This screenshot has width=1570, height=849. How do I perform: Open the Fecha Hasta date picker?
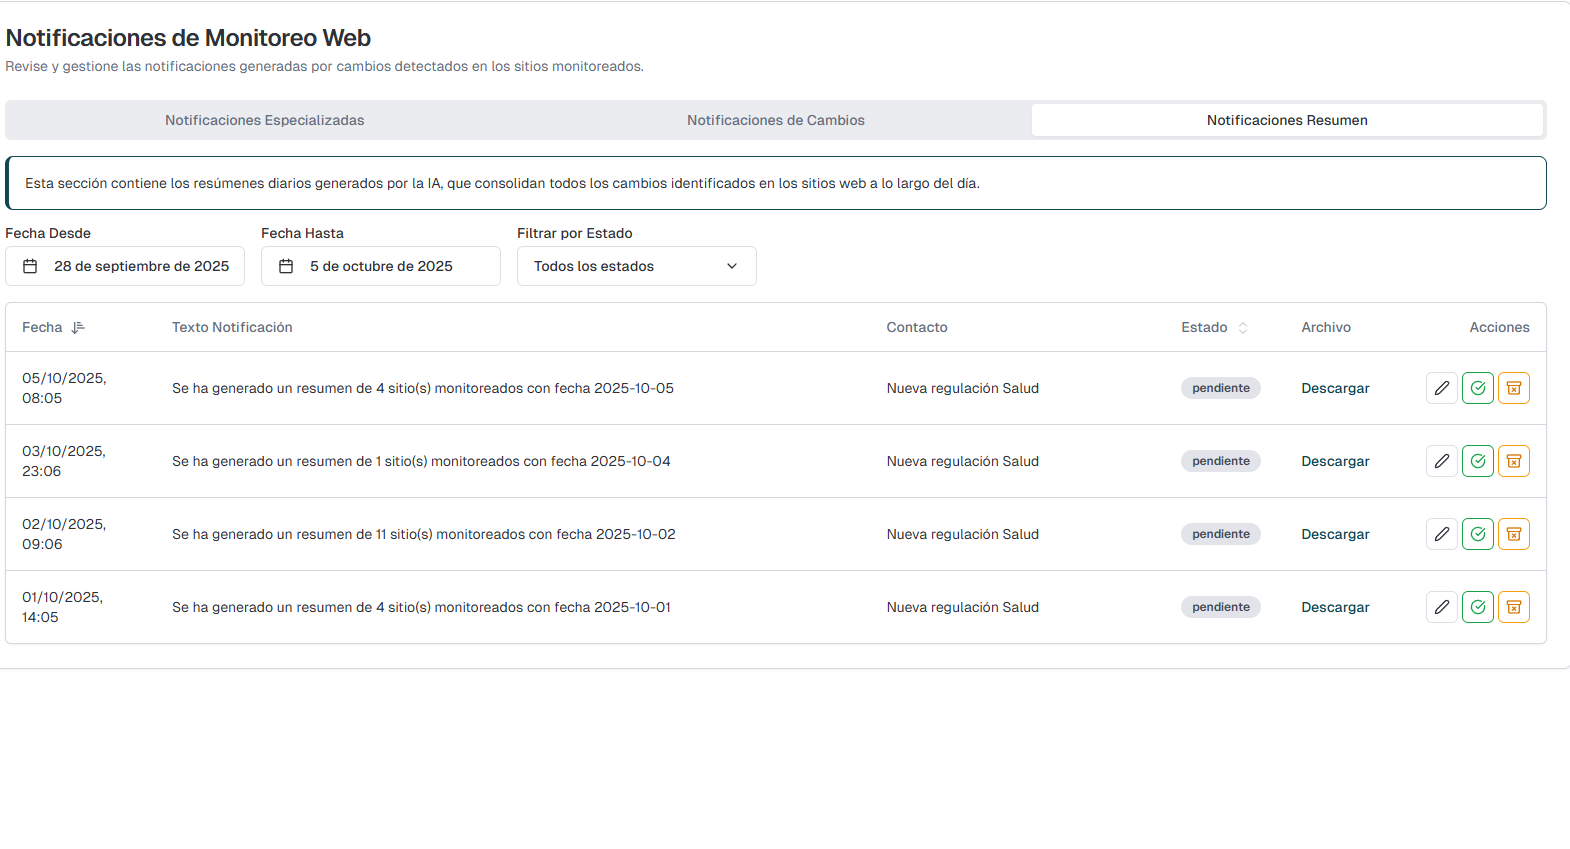point(380,266)
